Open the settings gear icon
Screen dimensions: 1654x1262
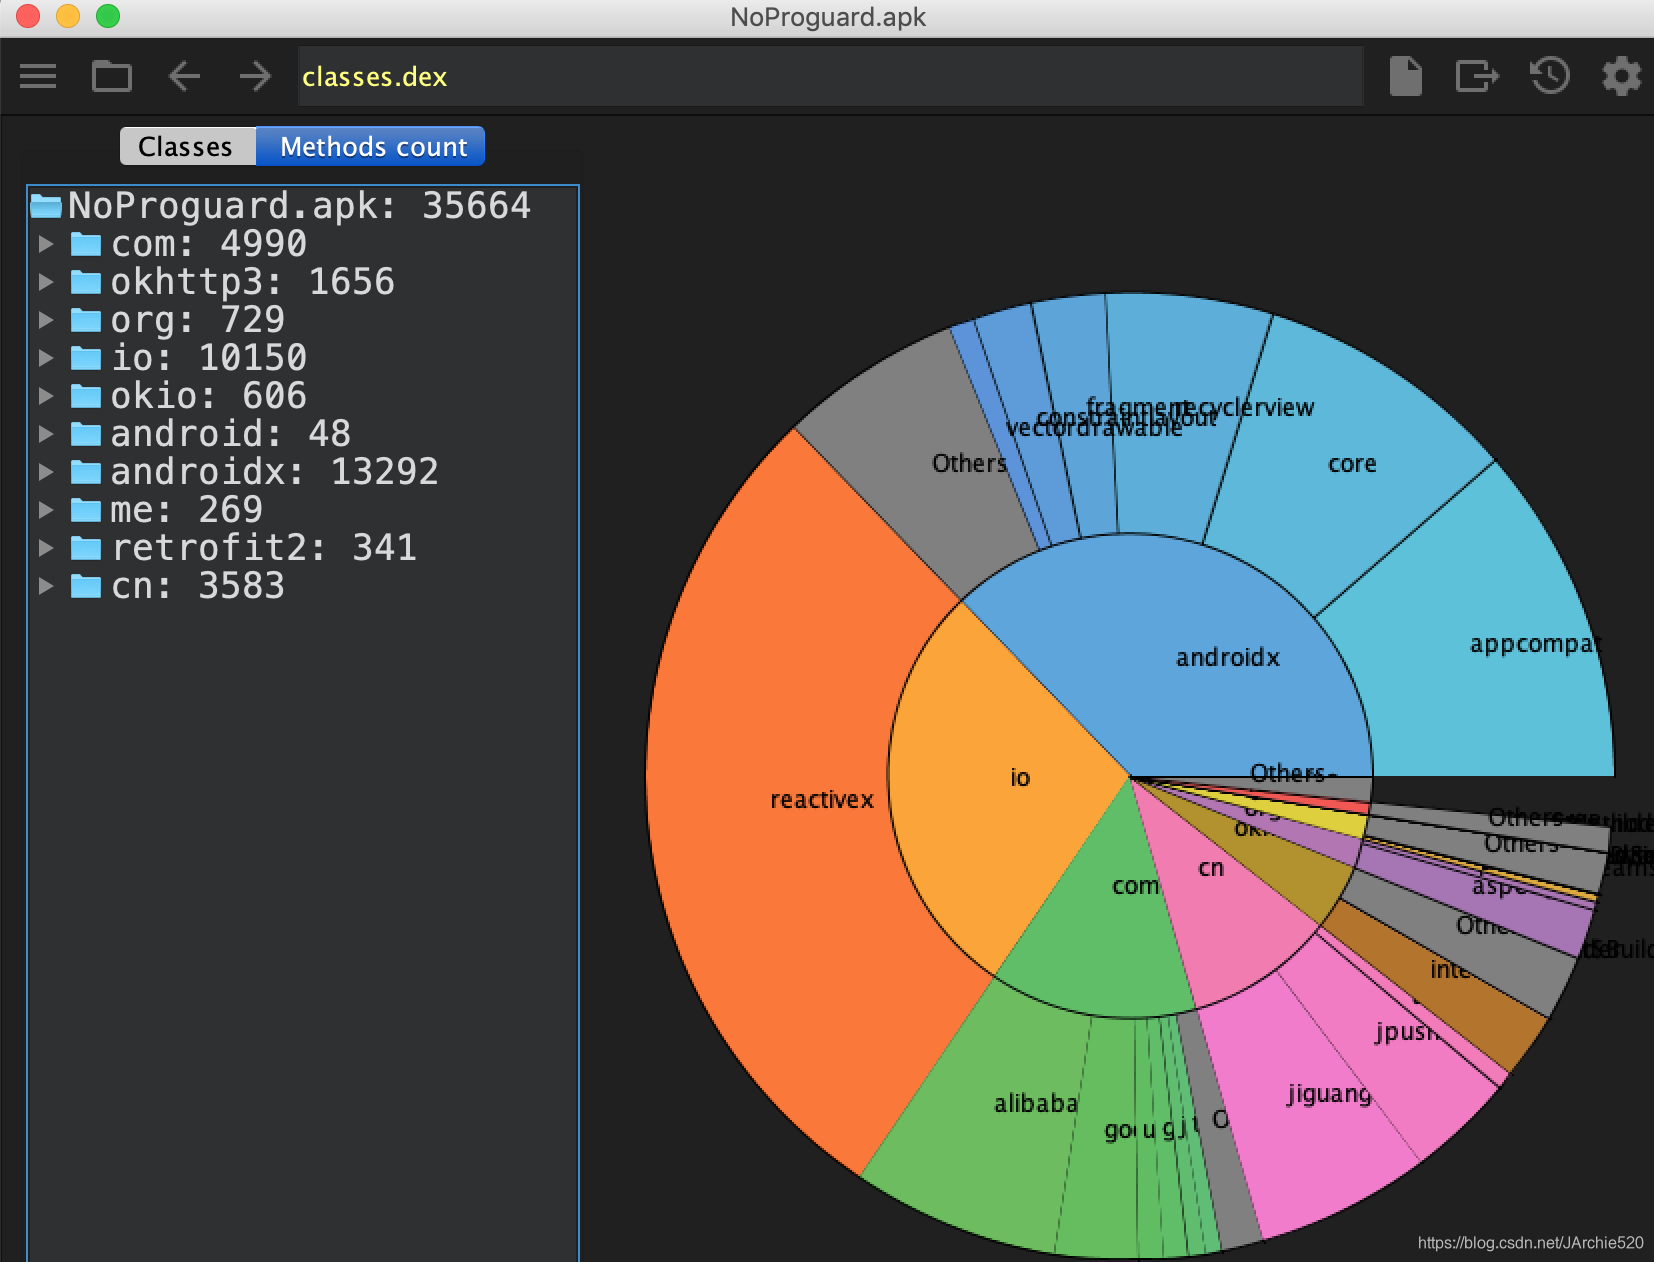1622,76
